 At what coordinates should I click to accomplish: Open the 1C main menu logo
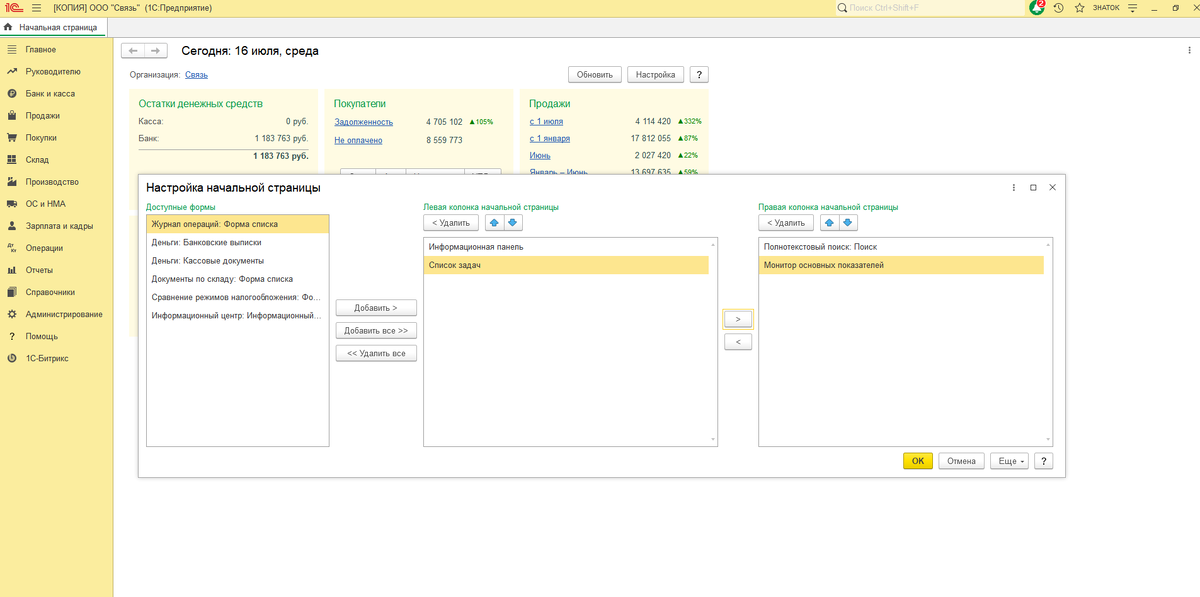(13, 7)
